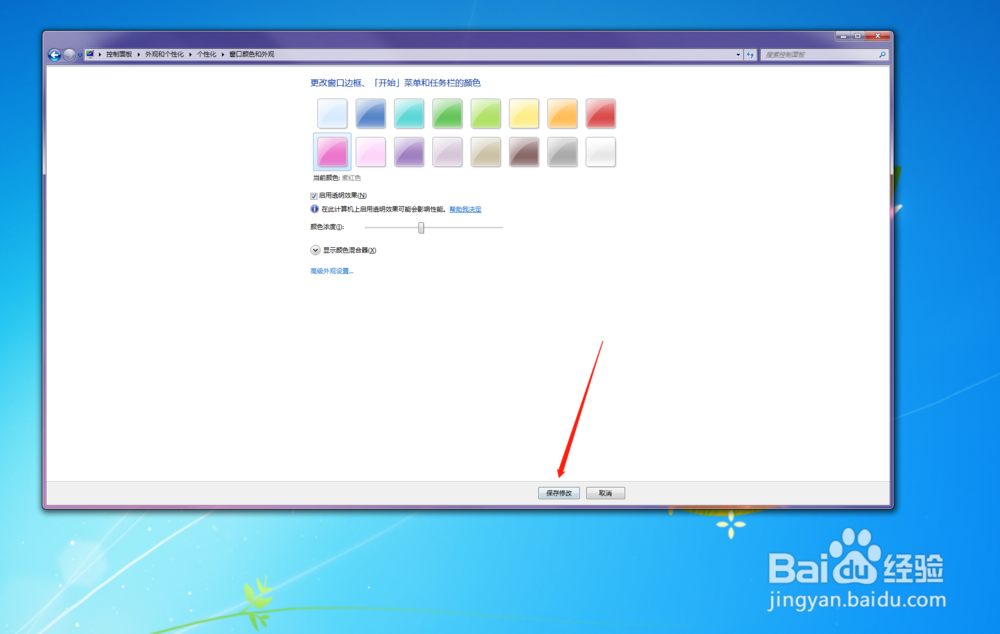Close the window colour settings window
Viewport: 1000px width, 634px height.
coord(878,36)
